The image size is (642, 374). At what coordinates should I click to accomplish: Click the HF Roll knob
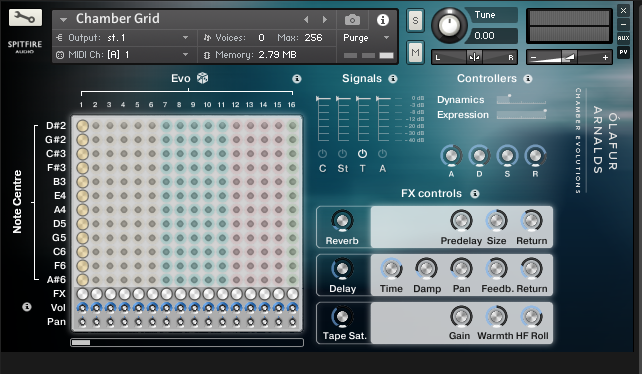click(x=531, y=317)
